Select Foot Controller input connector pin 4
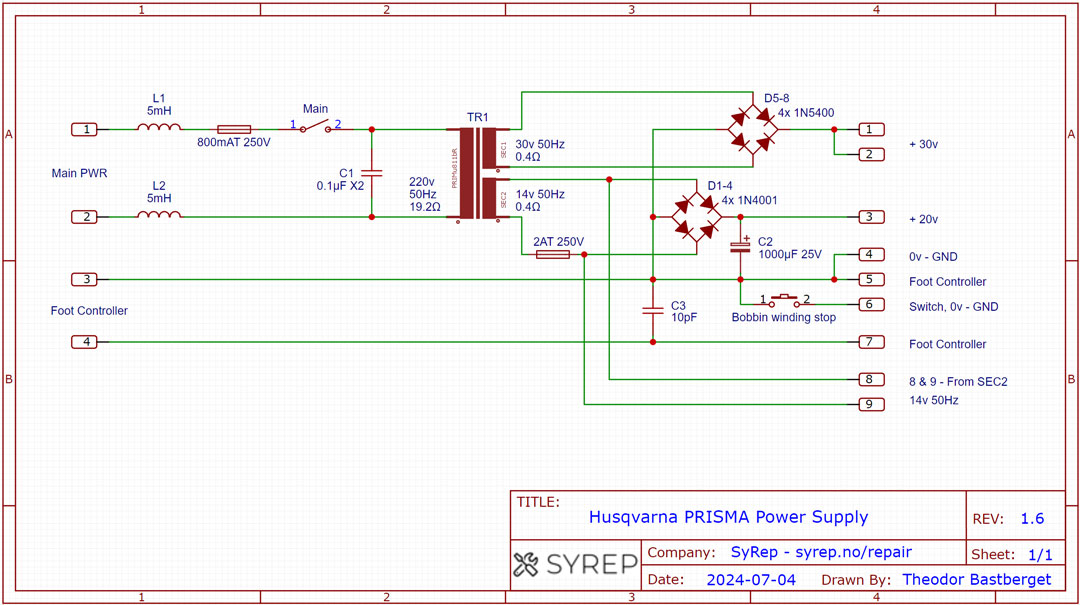The image size is (1080, 605). [x=85, y=342]
